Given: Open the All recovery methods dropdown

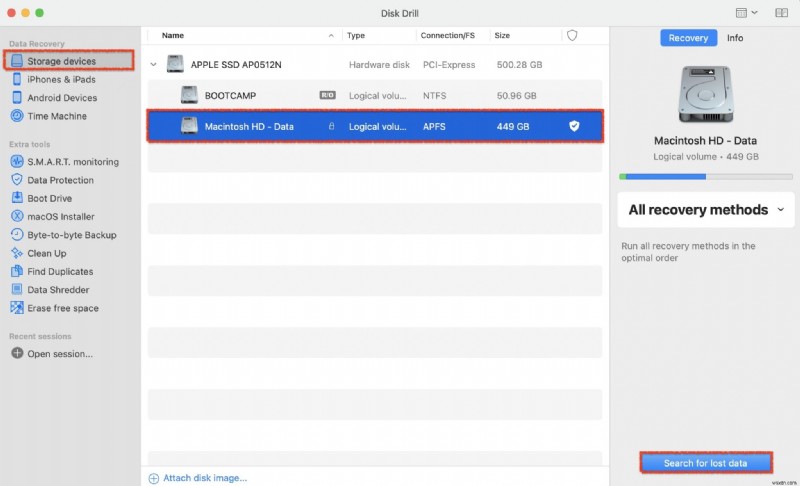Looking at the screenshot, I should point(706,210).
